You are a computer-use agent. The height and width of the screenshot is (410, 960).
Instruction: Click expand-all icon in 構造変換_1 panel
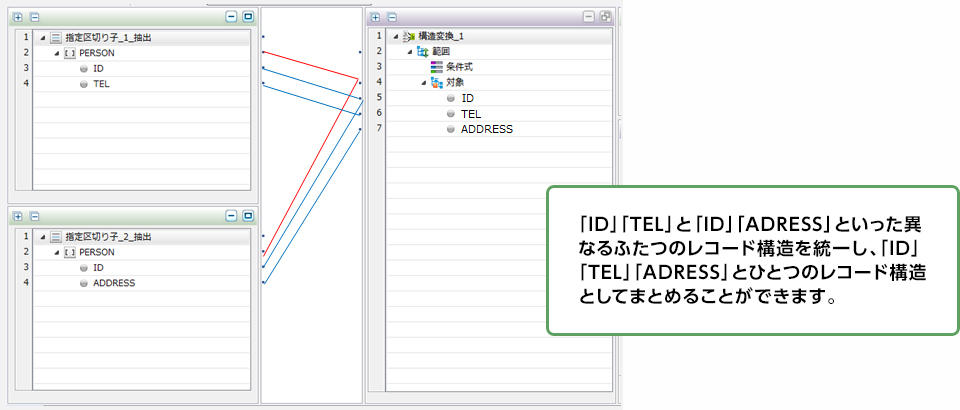[375, 18]
